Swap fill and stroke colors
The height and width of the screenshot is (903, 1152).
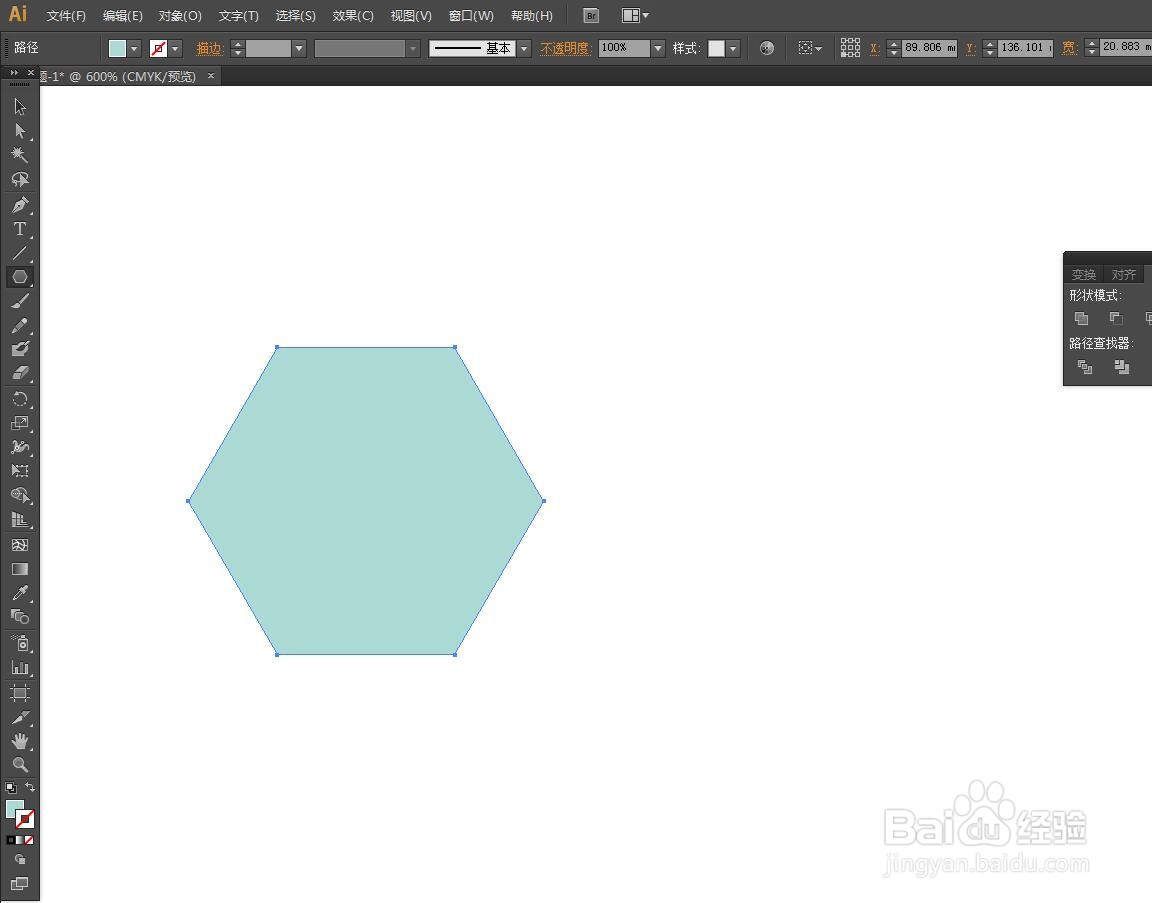[x=30, y=787]
